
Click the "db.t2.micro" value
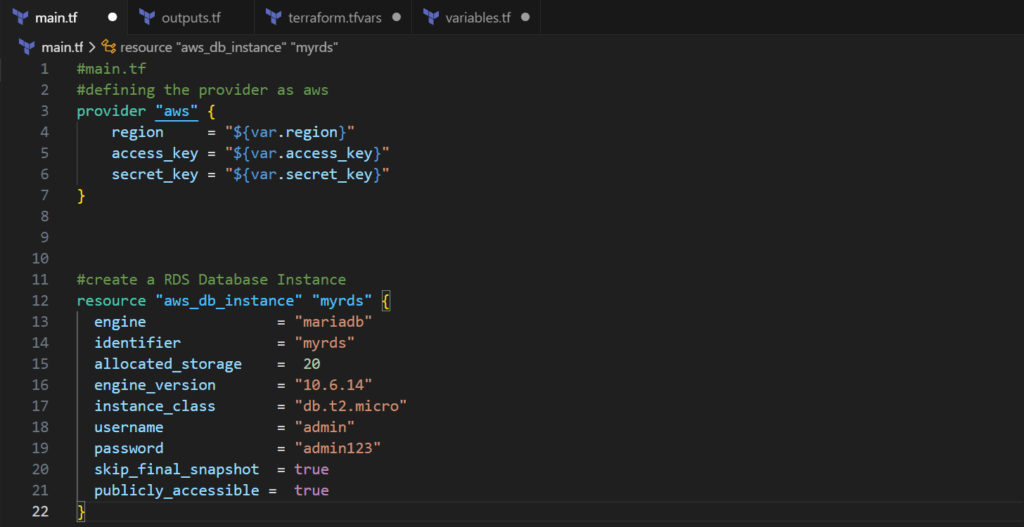point(351,406)
